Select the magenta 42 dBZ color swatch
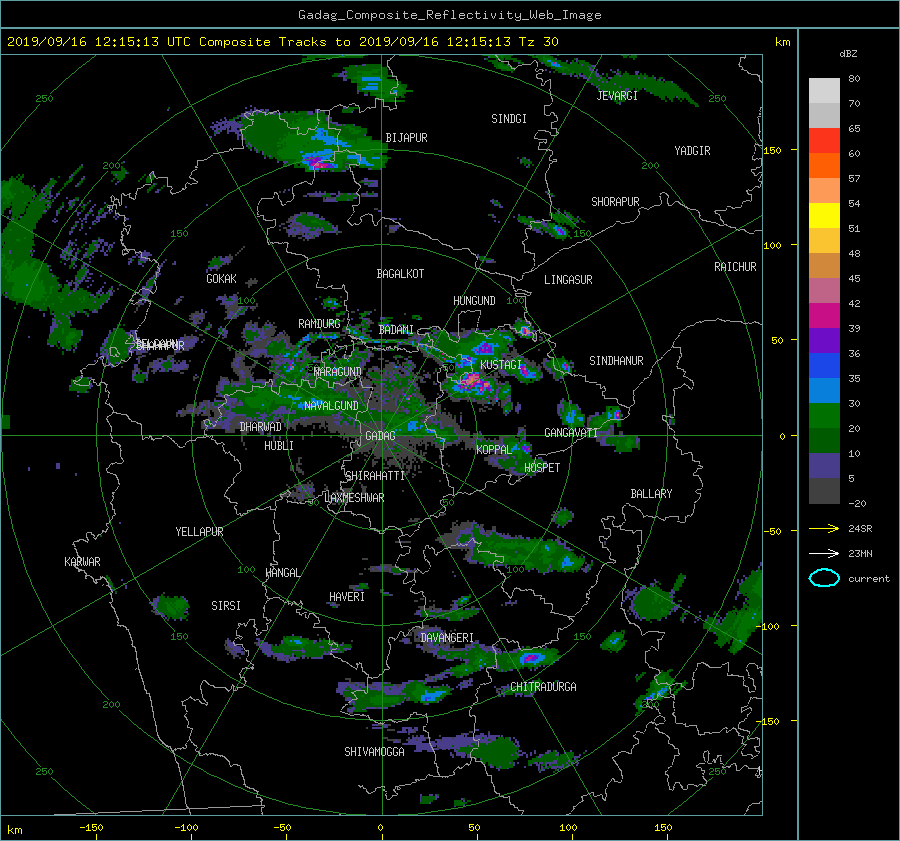Image resolution: width=900 pixels, height=841 pixels. (824, 316)
